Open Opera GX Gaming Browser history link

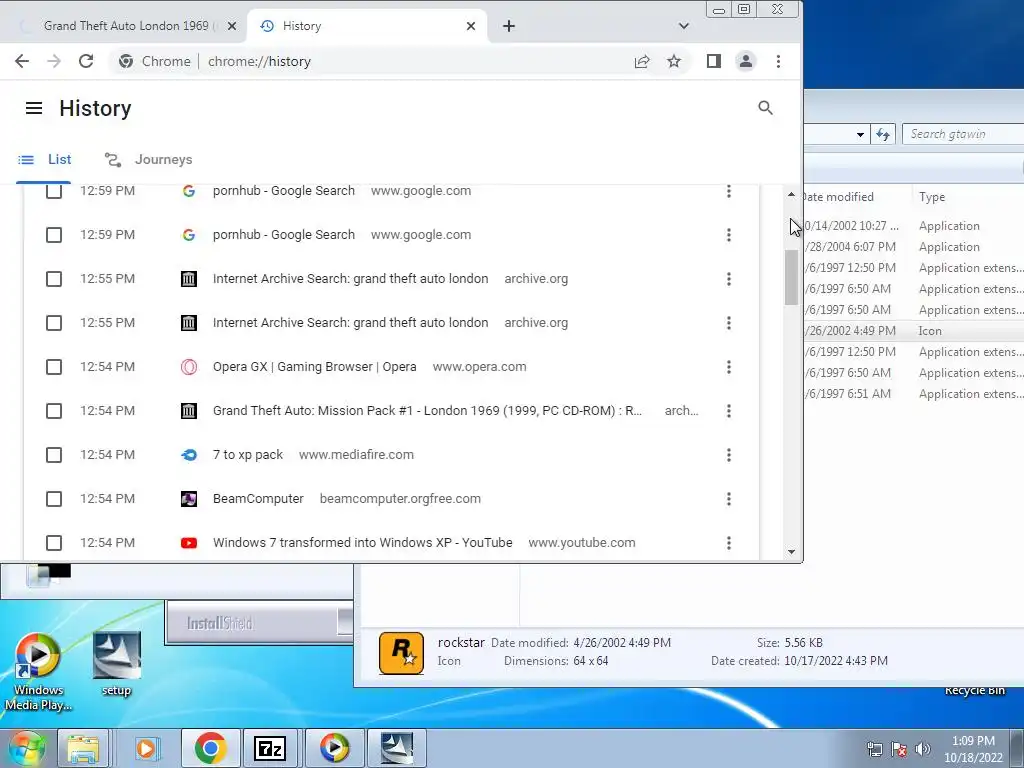[314, 367]
